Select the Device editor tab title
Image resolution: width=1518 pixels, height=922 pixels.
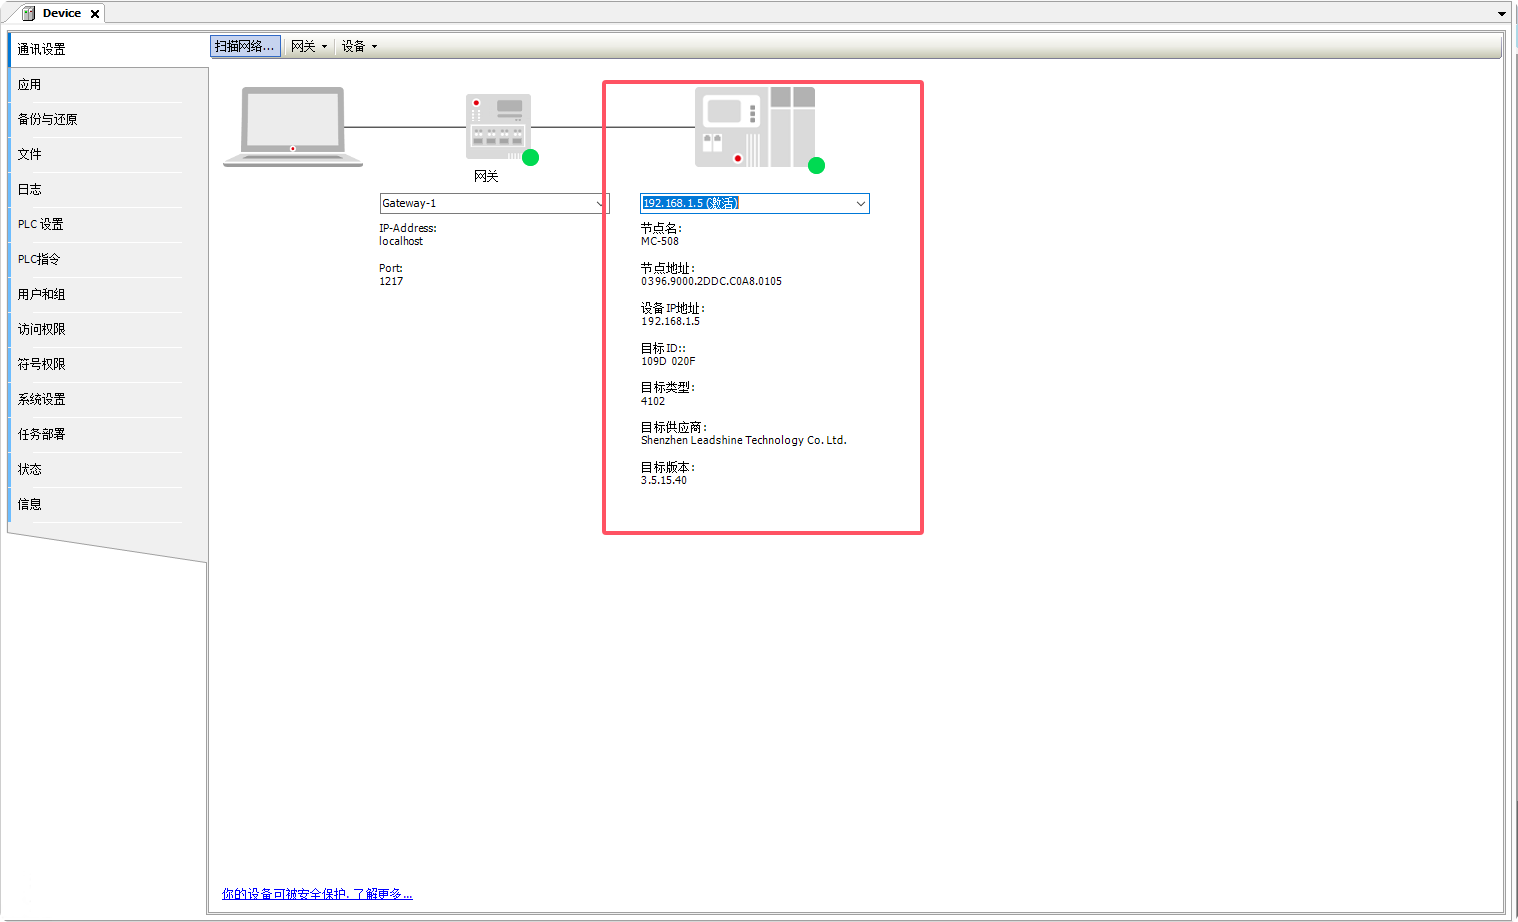click(62, 13)
